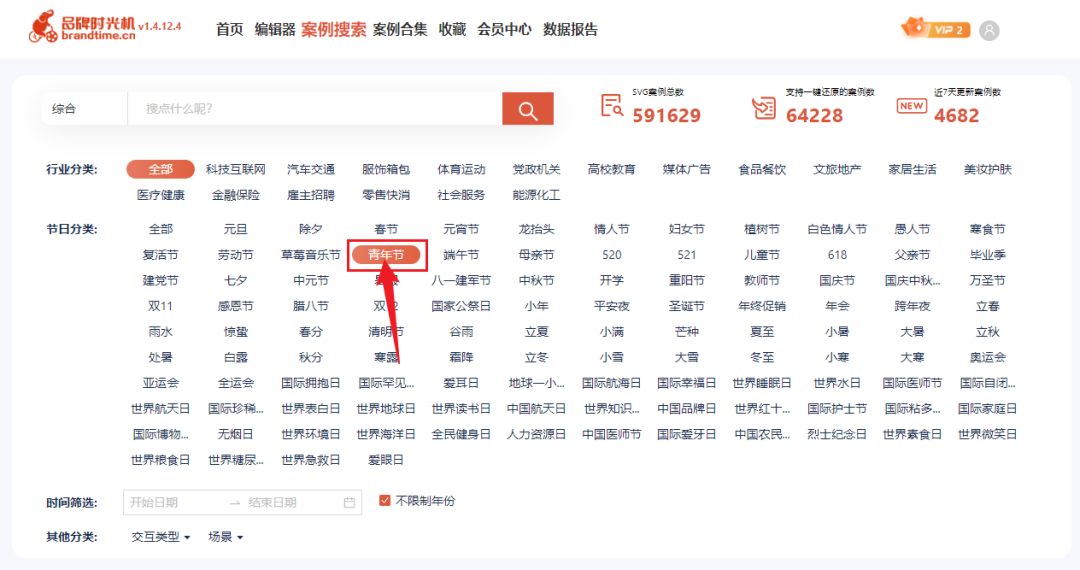Filter by the 除夕 holiday
Screen dimensions: 1080x570
coord(311,229)
